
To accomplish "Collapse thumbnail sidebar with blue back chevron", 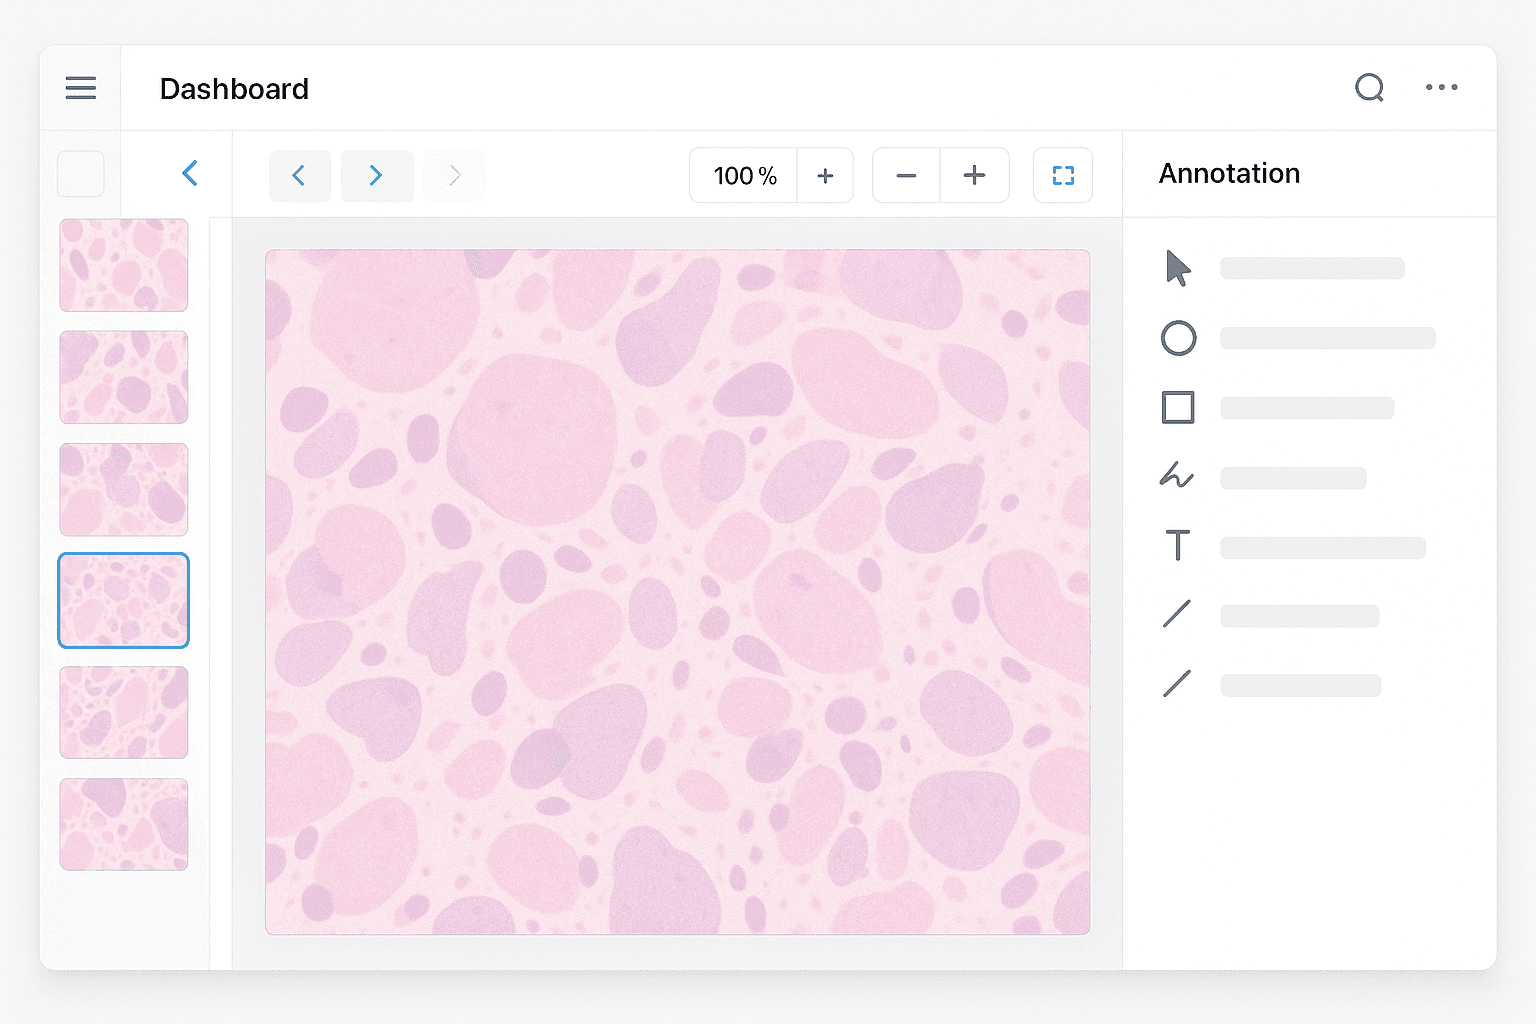I will coord(190,173).
